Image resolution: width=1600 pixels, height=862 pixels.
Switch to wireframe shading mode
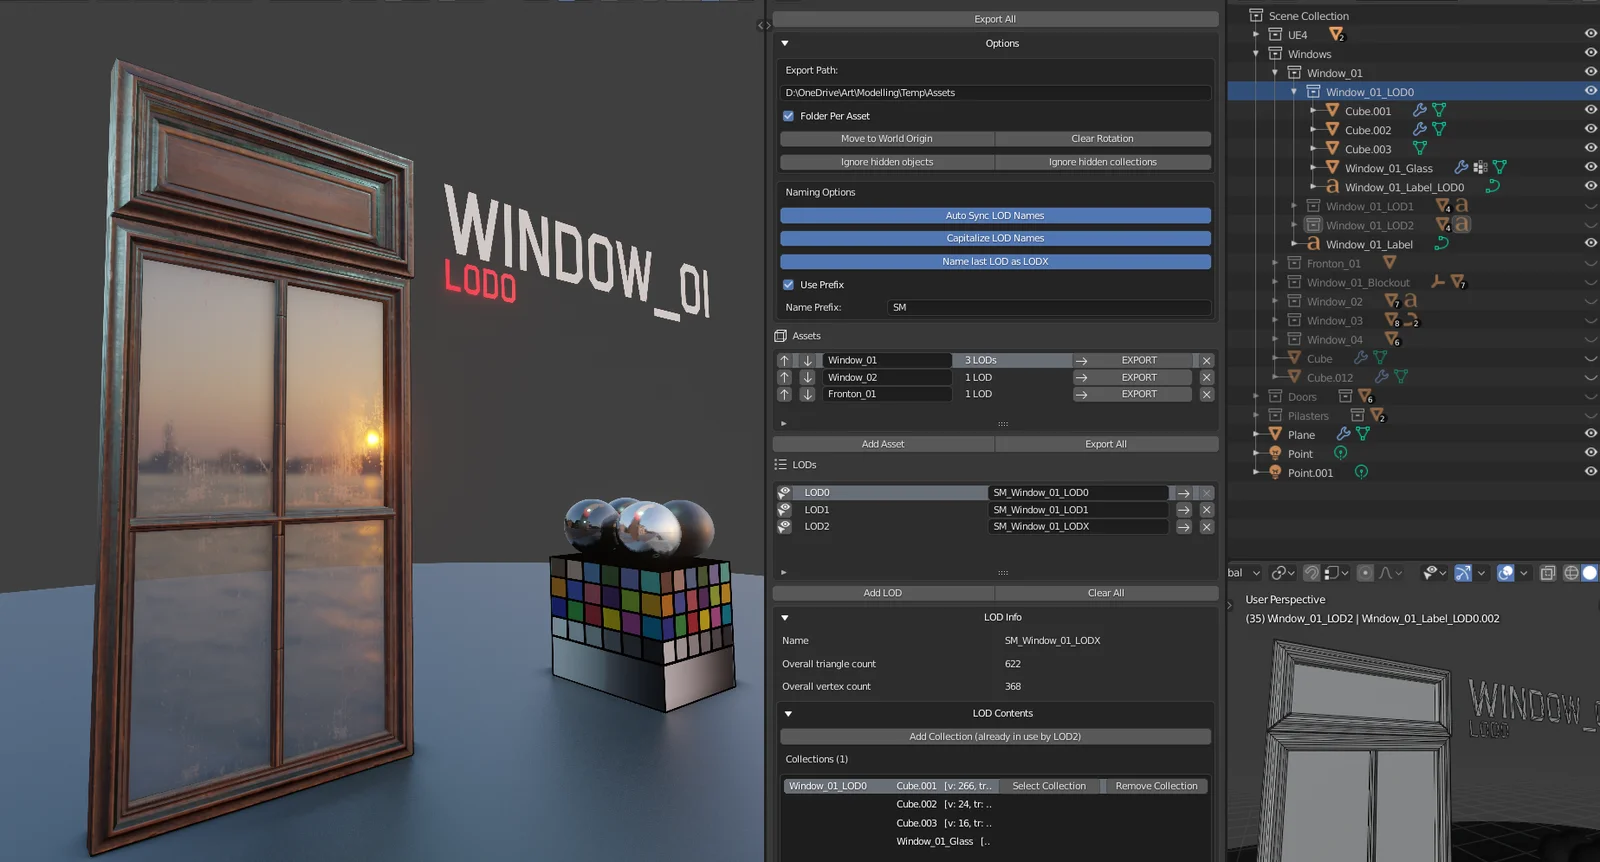coord(1571,573)
